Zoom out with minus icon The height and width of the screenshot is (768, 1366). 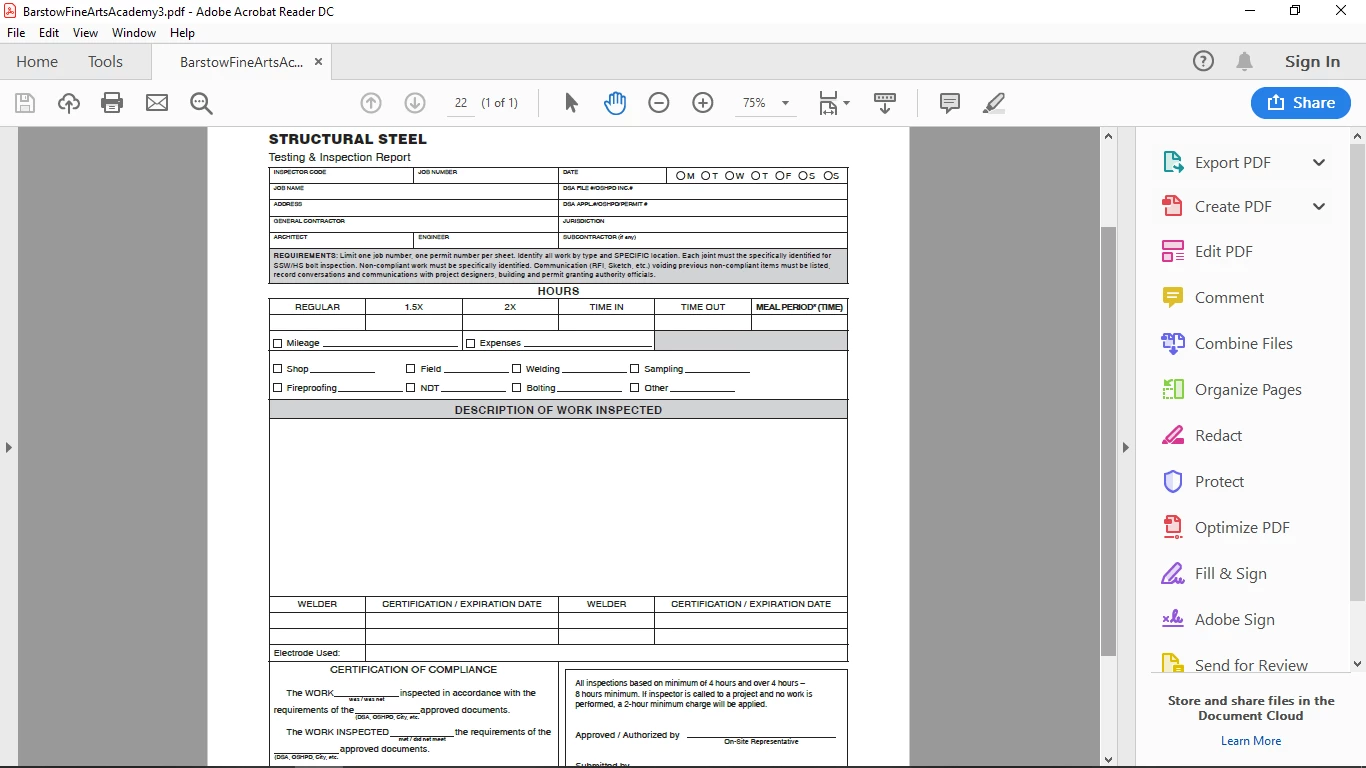point(658,103)
